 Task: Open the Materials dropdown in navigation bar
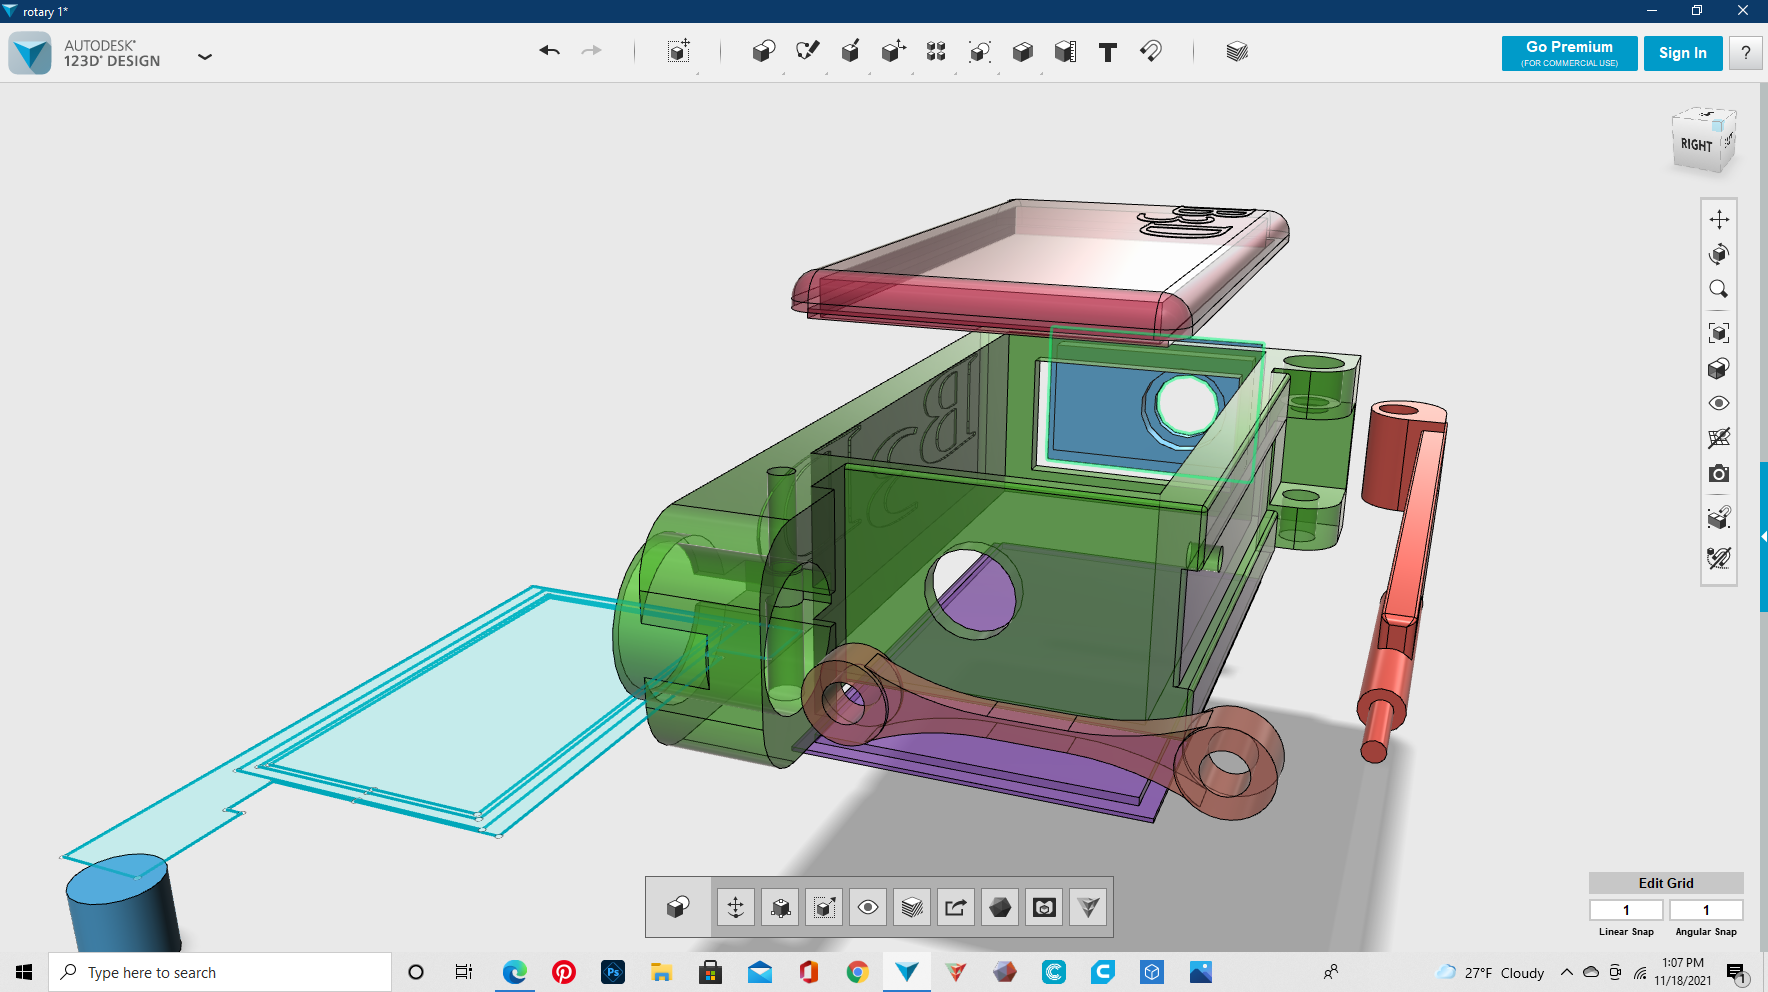click(1719, 369)
